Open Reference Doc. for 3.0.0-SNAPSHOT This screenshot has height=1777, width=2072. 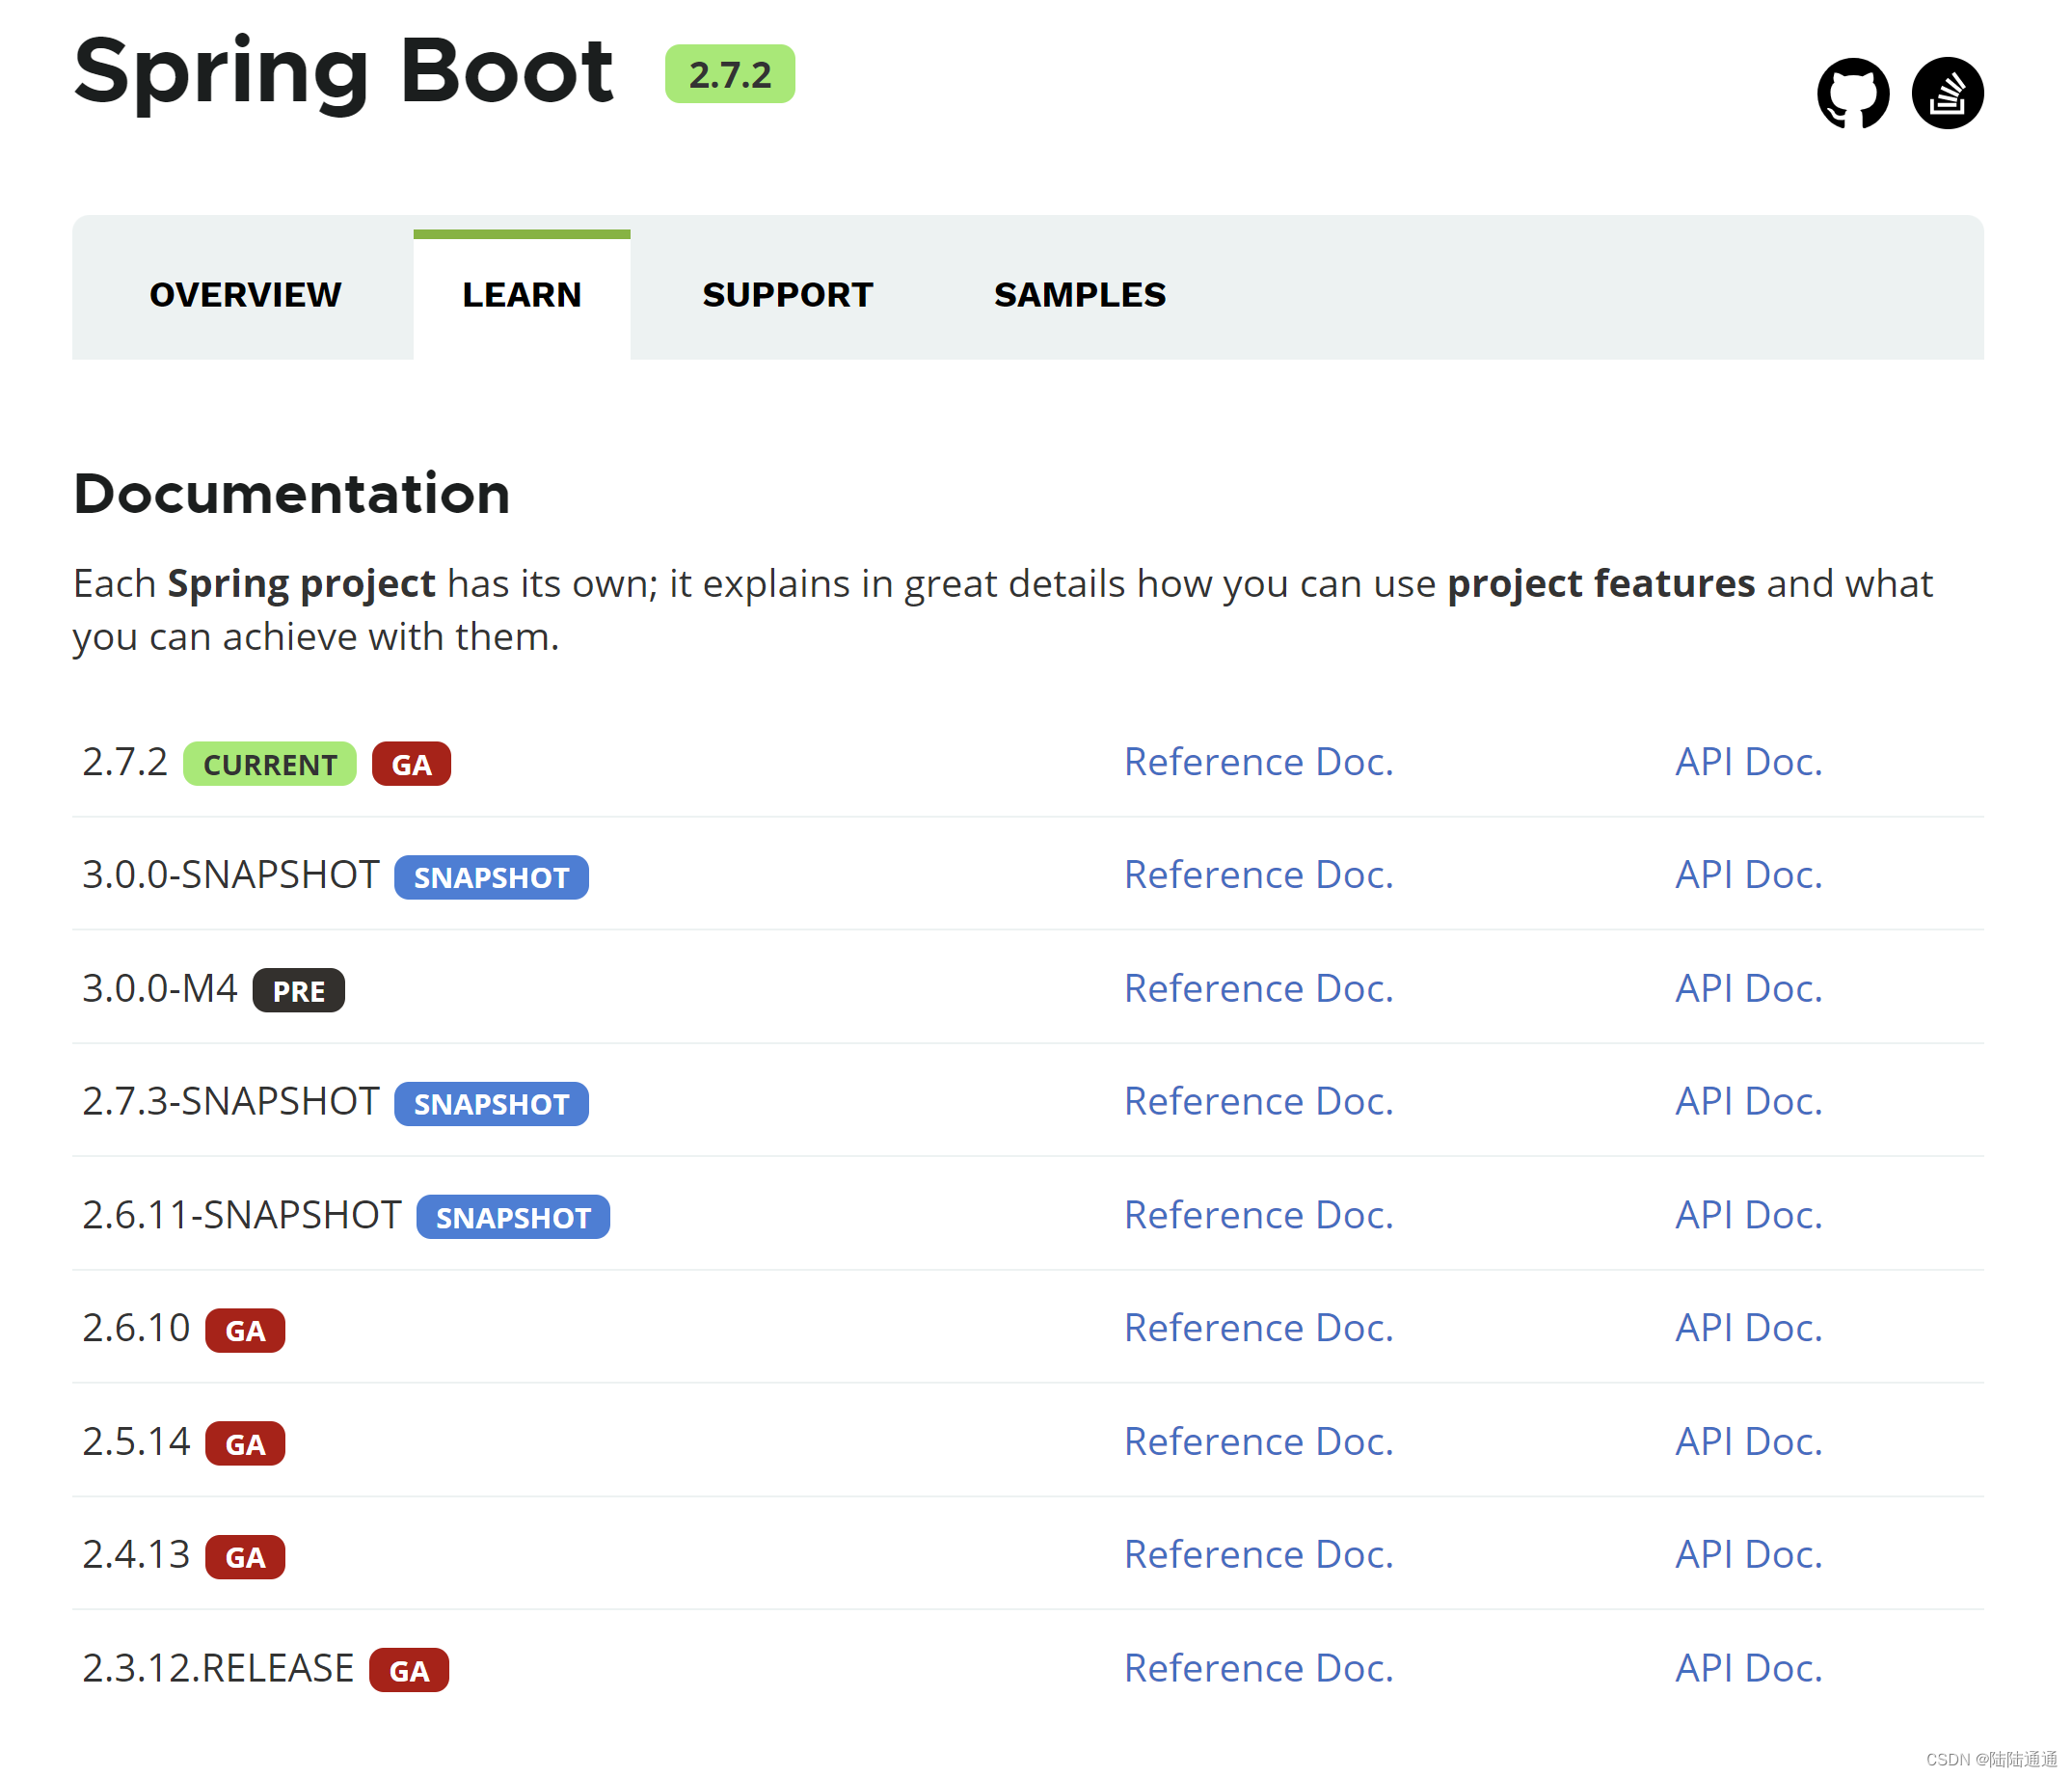(1258, 875)
